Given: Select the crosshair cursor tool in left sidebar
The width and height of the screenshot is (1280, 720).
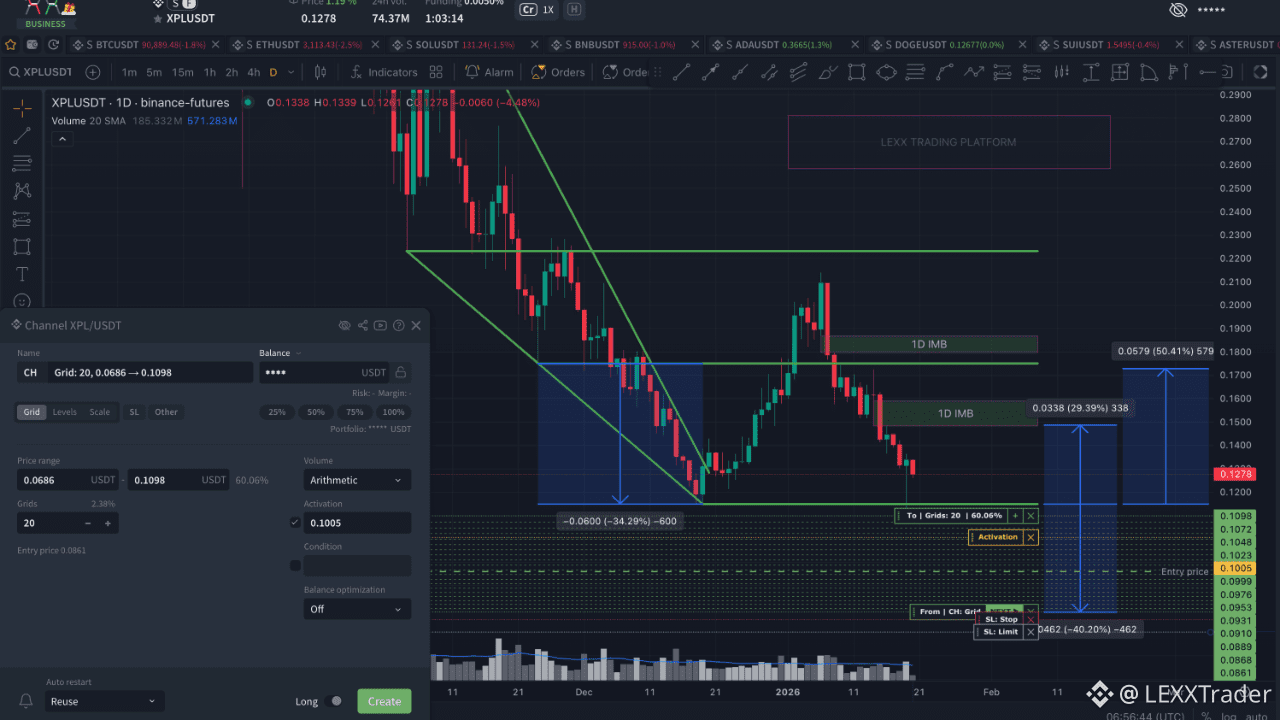Looking at the screenshot, I should (22, 109).
